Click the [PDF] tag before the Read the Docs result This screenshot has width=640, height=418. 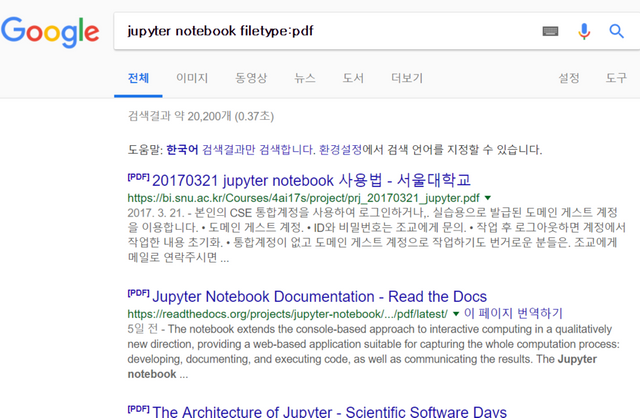point(138,293)
